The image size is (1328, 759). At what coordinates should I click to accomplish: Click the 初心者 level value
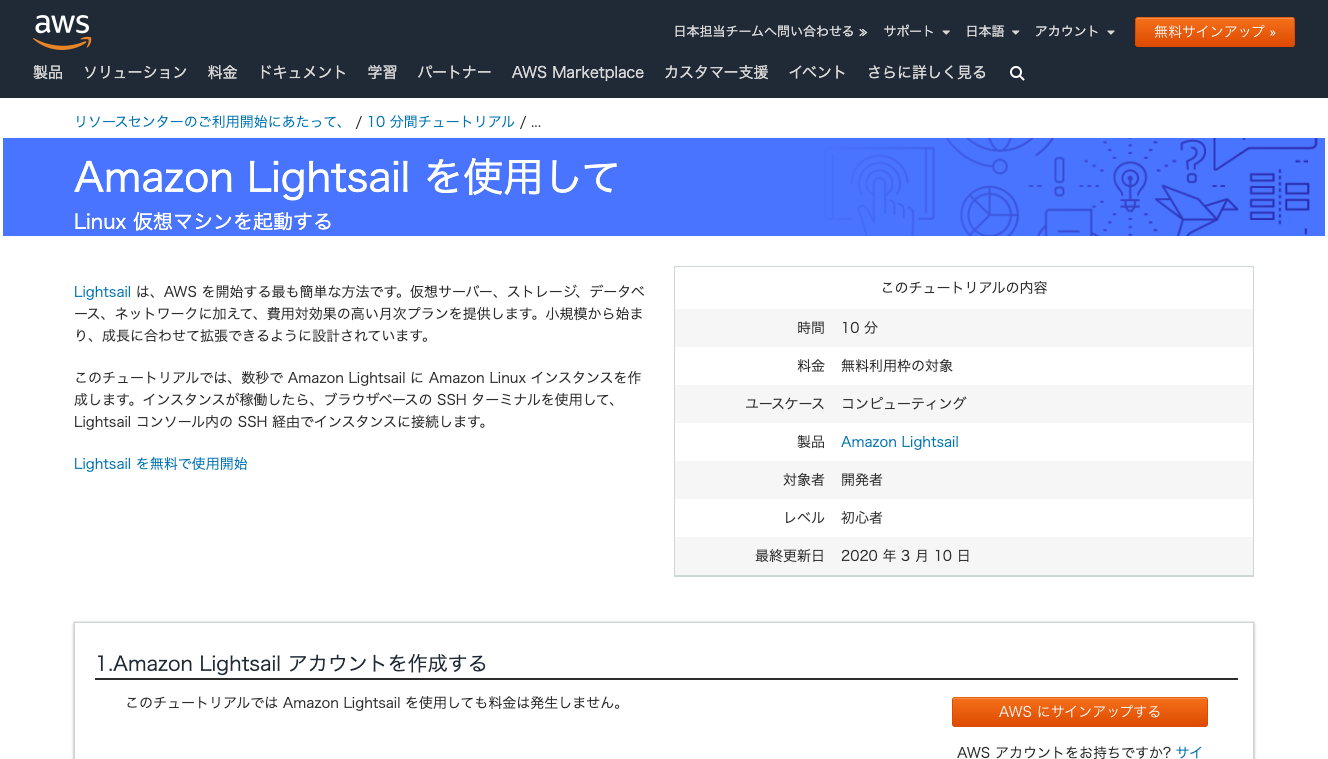pos(862,518)
